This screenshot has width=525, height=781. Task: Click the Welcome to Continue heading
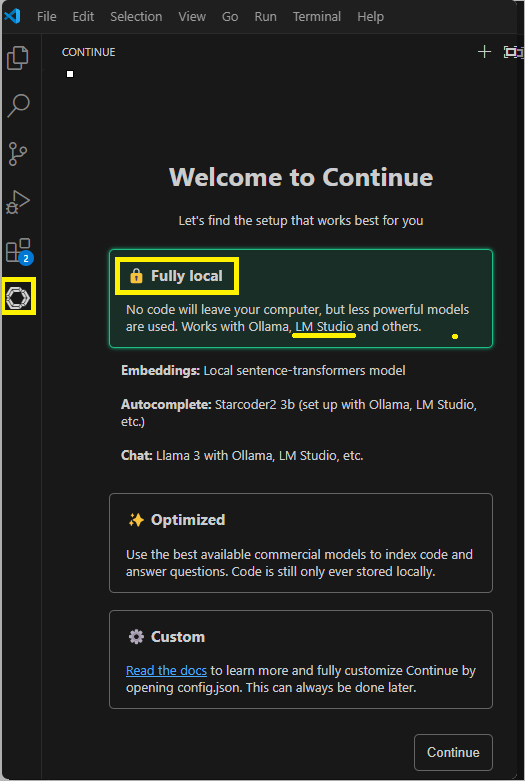301,177
